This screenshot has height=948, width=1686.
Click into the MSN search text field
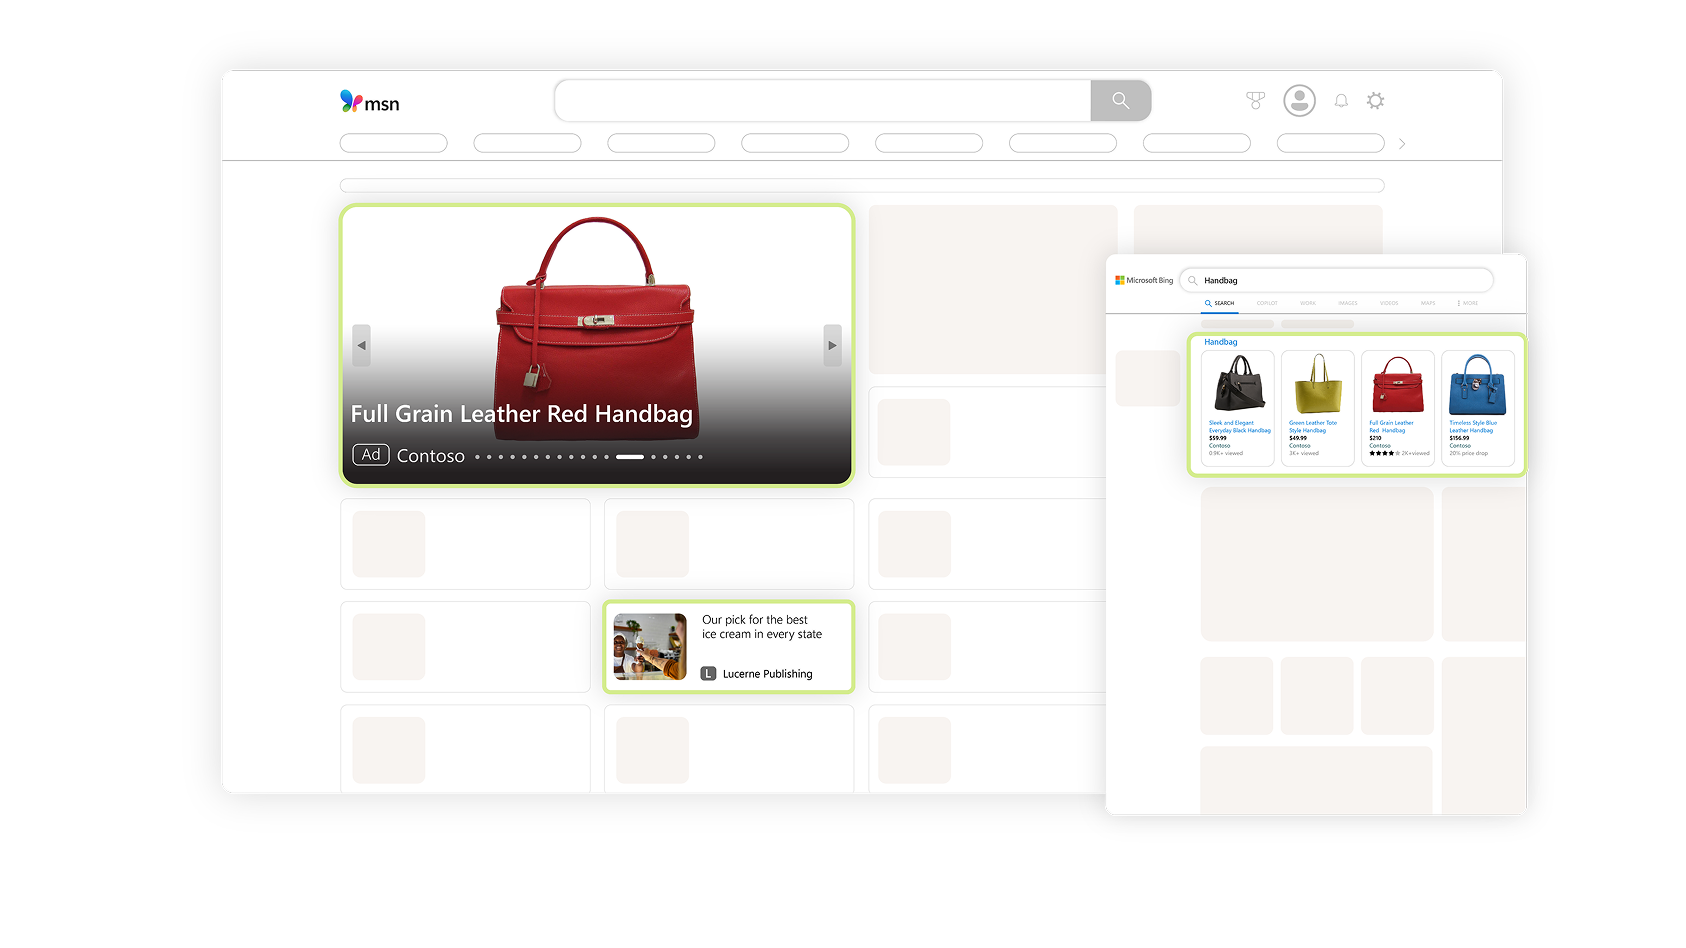tap(822, 101)
